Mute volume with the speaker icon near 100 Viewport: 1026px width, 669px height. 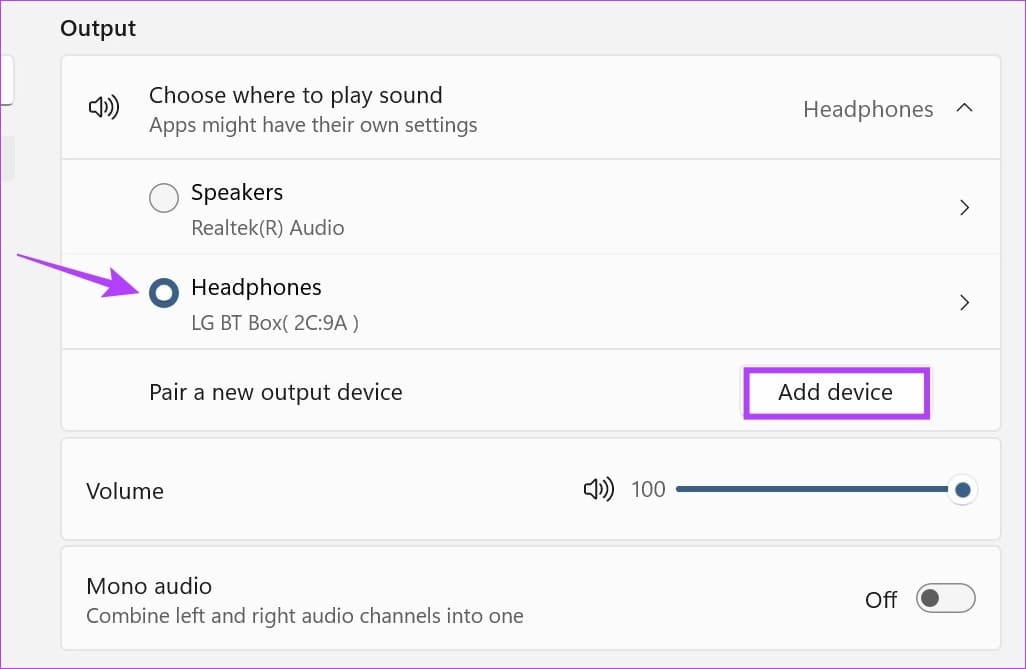tap(598, 490)
